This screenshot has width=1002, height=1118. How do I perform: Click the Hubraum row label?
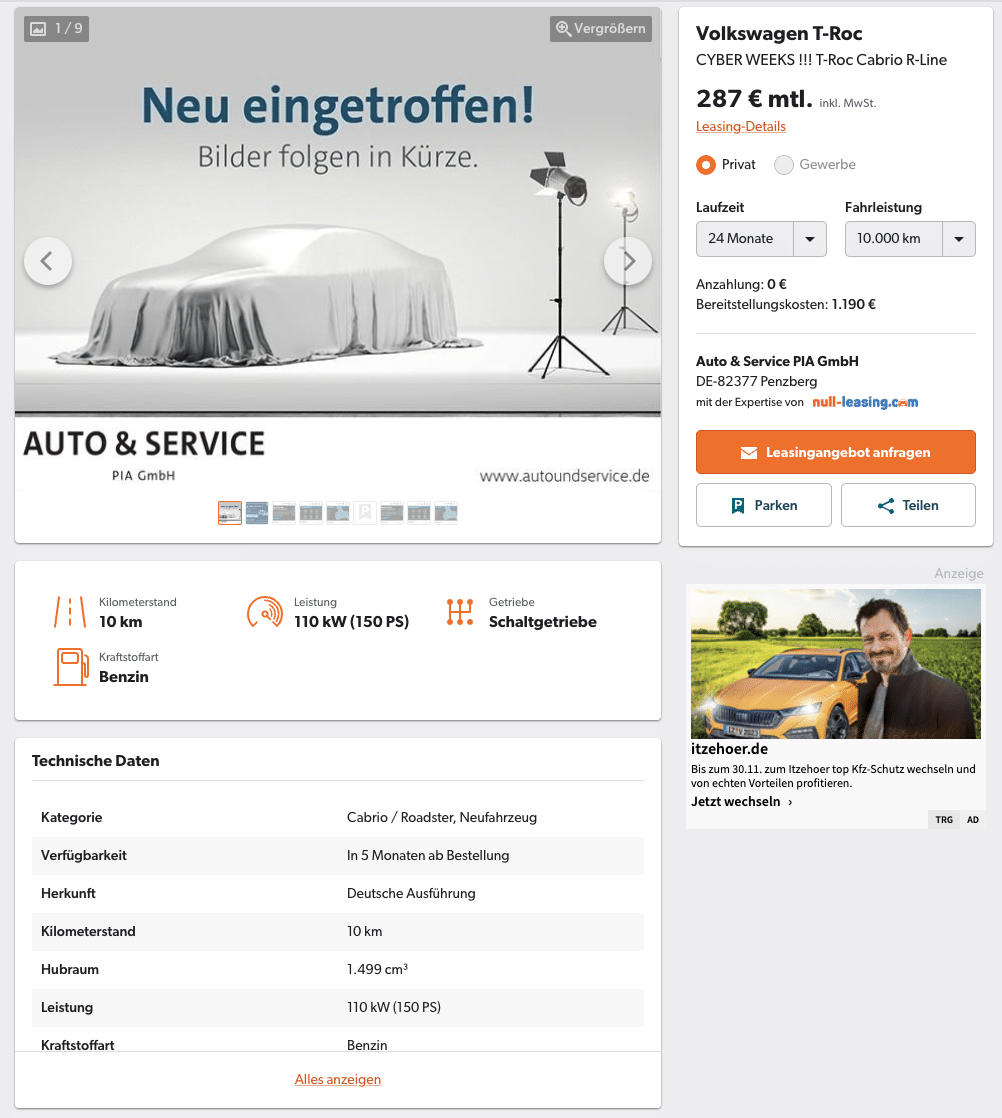click(70, 970)
